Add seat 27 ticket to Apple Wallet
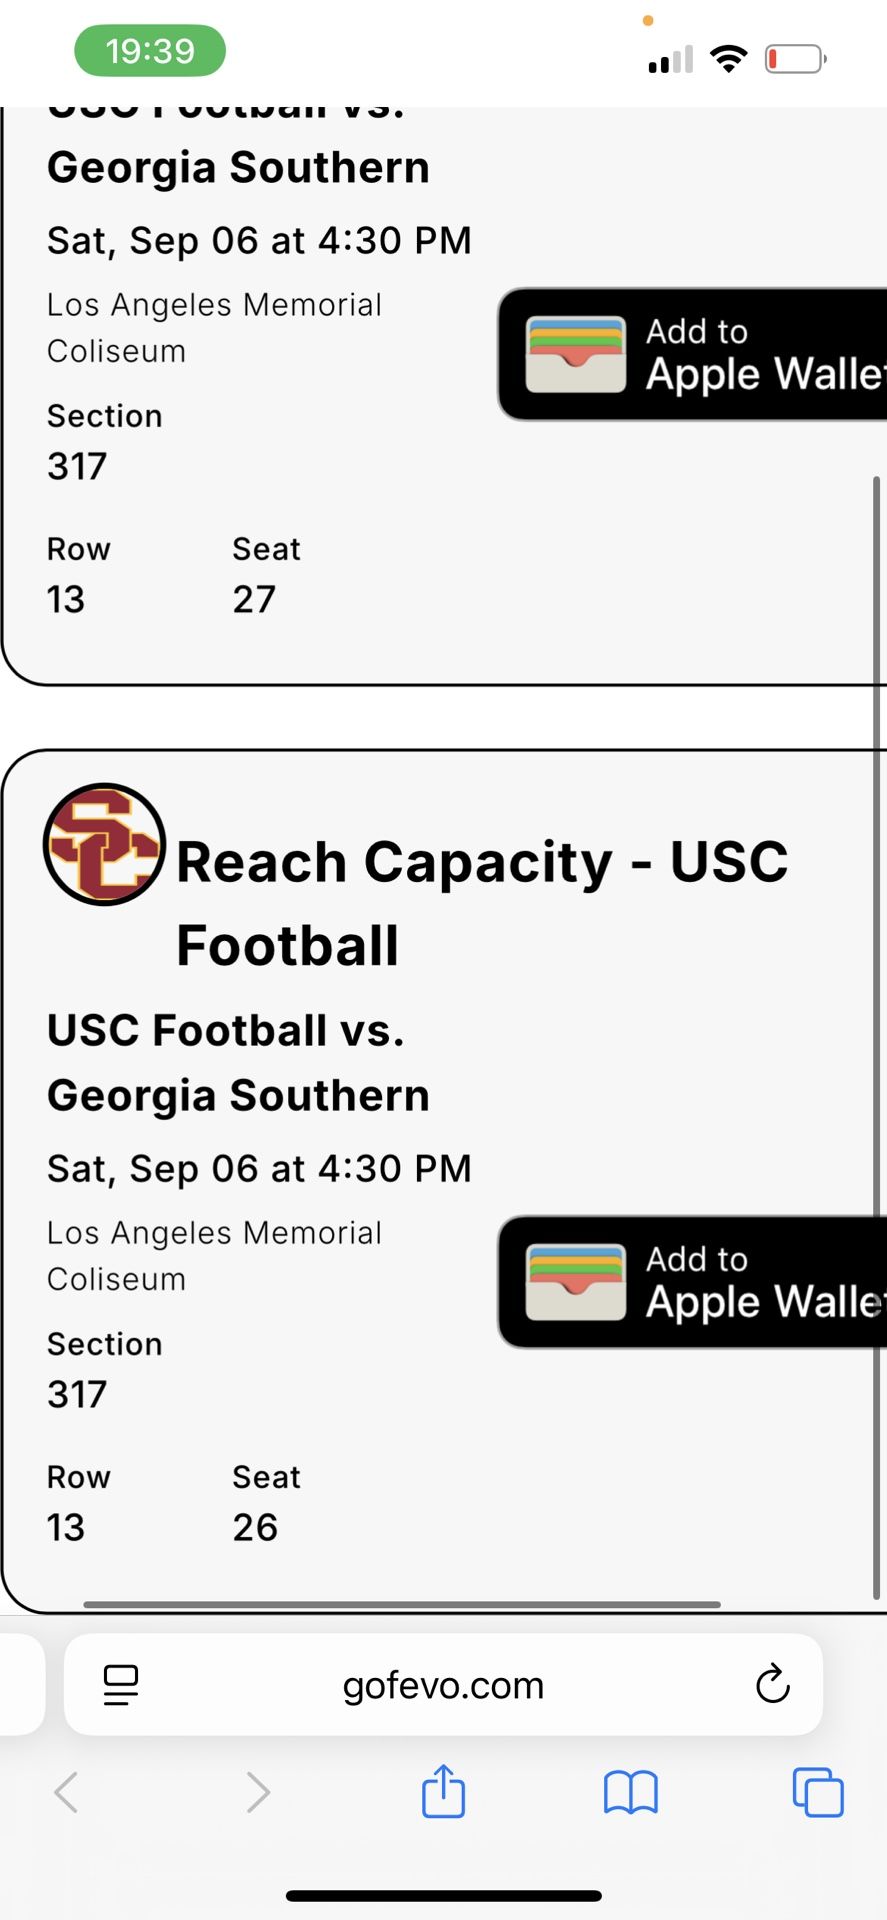The width and height of the screenshot is (887, 1920). click(692, 354)
